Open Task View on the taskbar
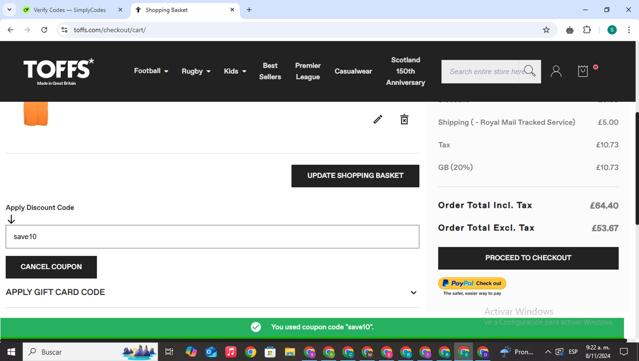Image resolution: width=639 pixels, height=361 pixels. point(169,352)
